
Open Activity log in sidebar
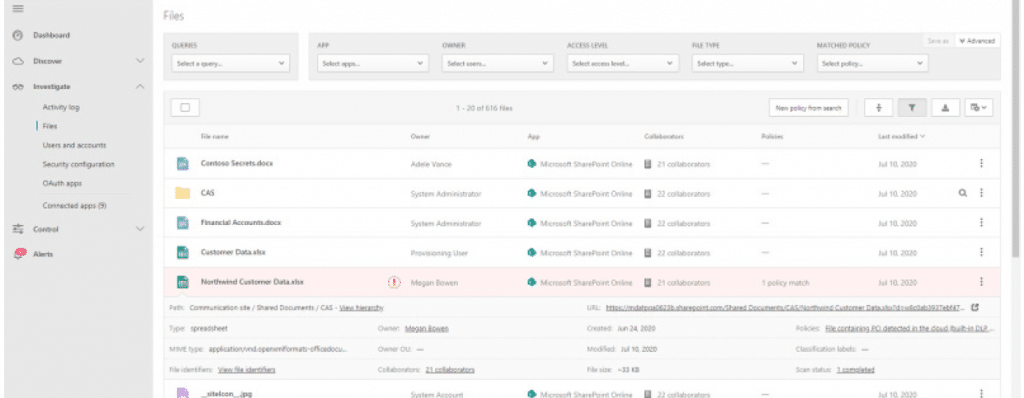(61, 107)
